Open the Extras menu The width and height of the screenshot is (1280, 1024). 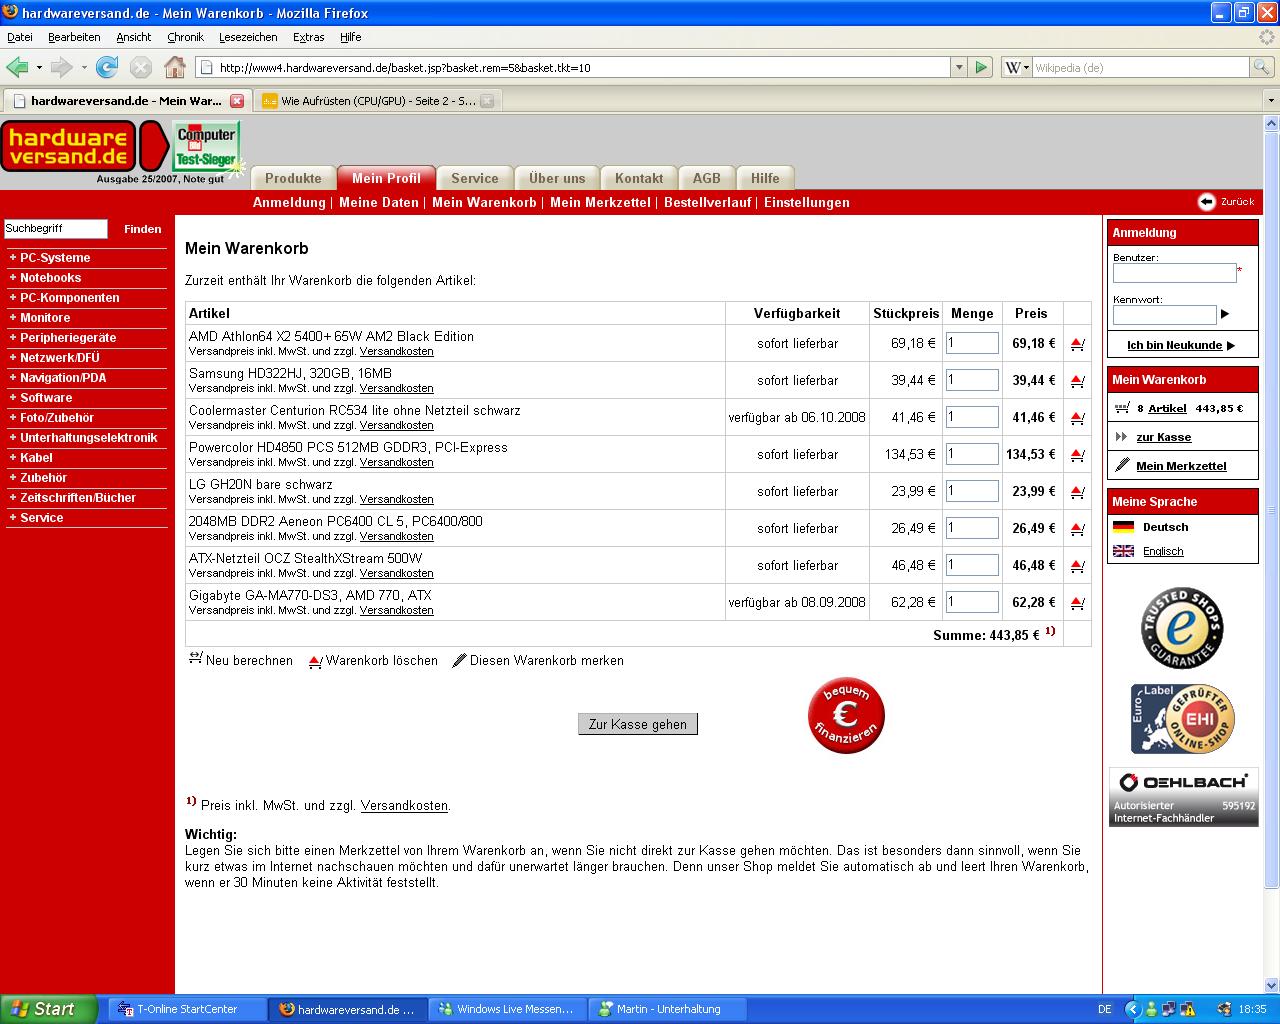(x=308, y=37)
